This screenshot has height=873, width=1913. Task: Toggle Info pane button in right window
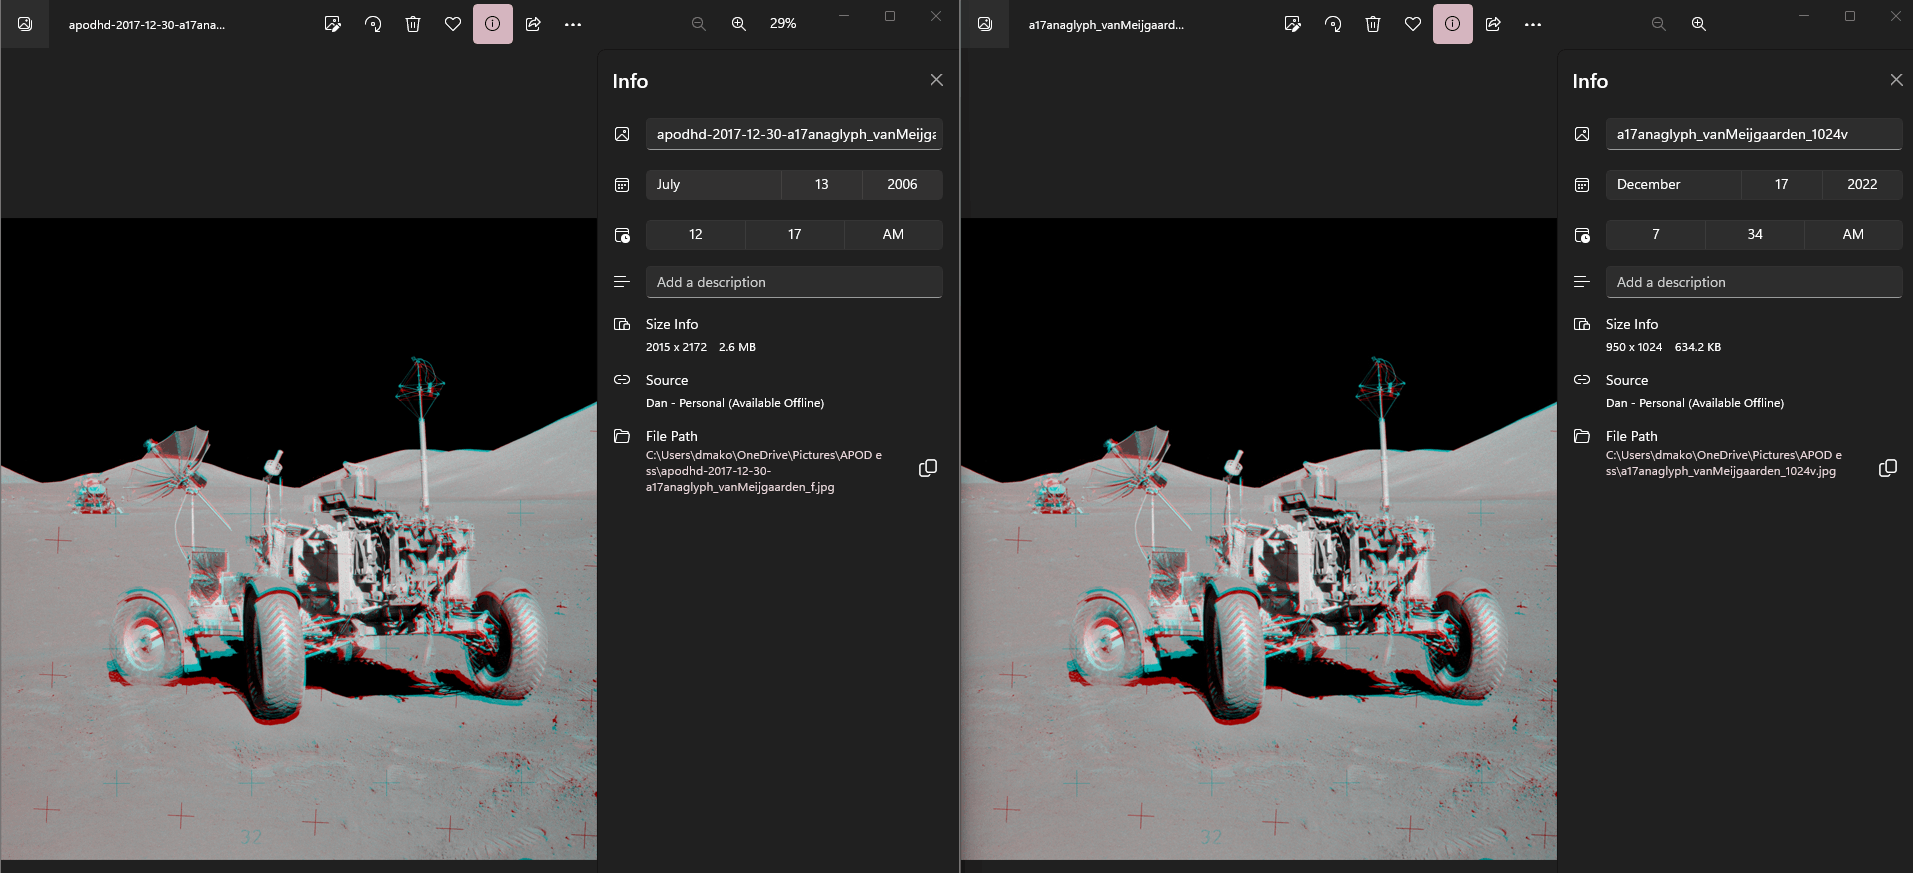(x=1453, y=24)
